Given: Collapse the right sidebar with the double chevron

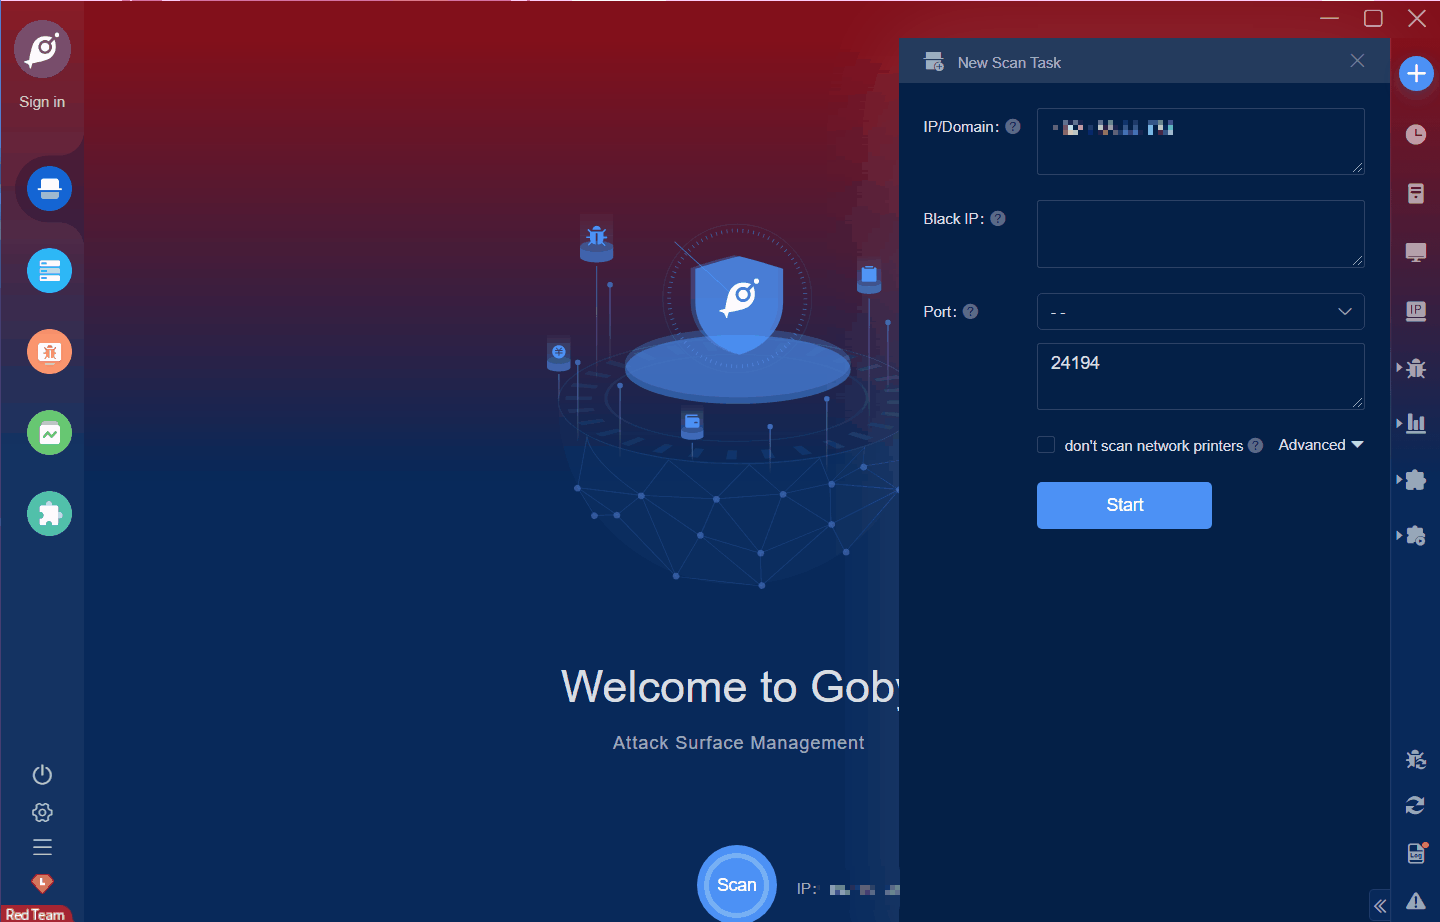Looking at the screenshot, I should (1380, 905).
